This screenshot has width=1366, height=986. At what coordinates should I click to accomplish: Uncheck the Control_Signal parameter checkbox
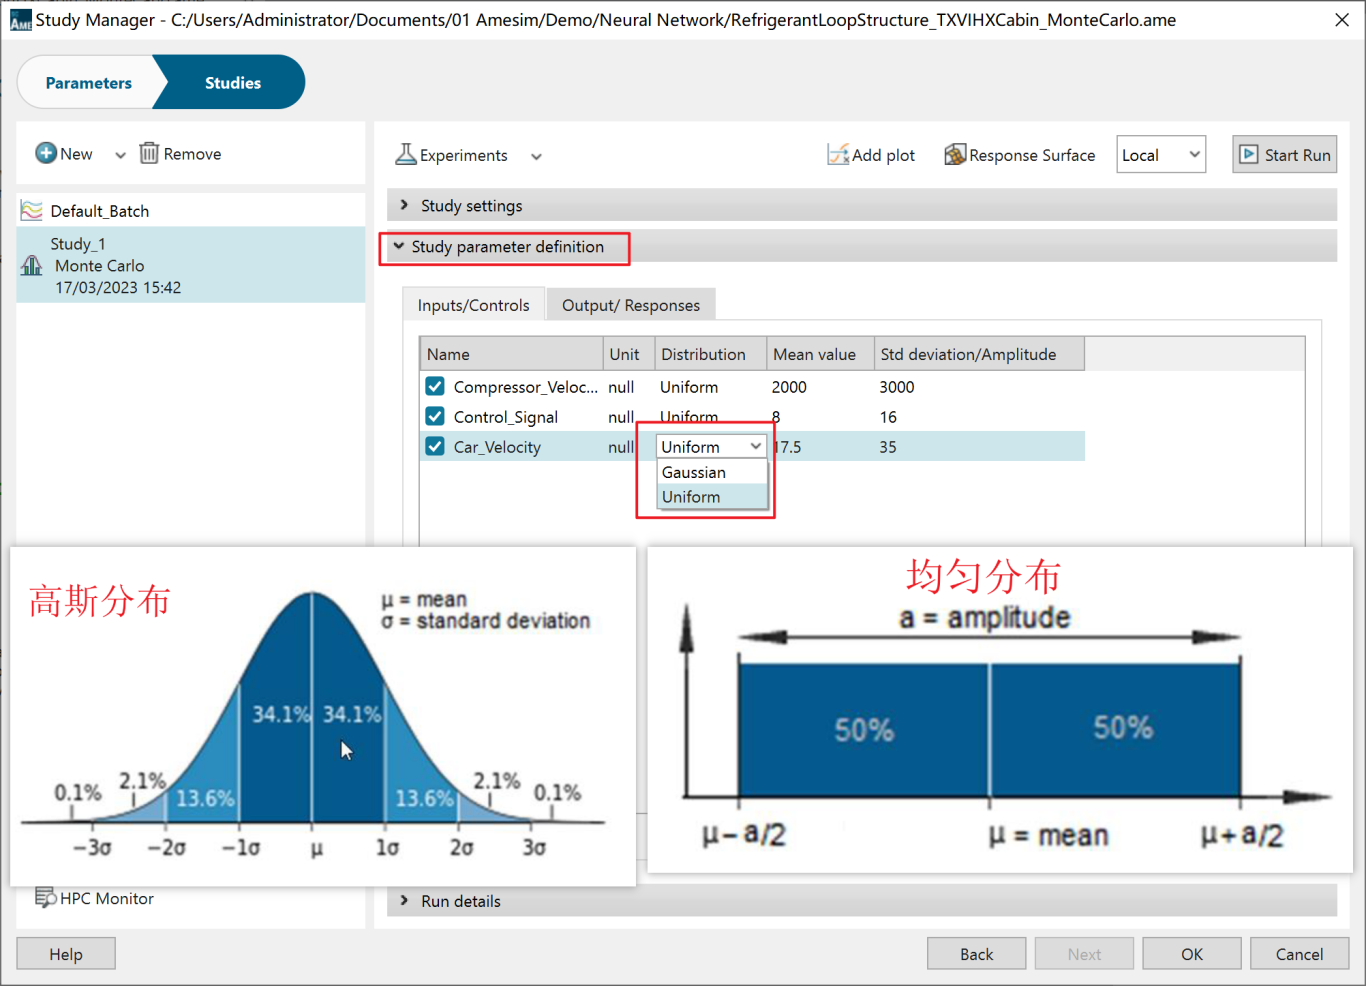(435, 416)
